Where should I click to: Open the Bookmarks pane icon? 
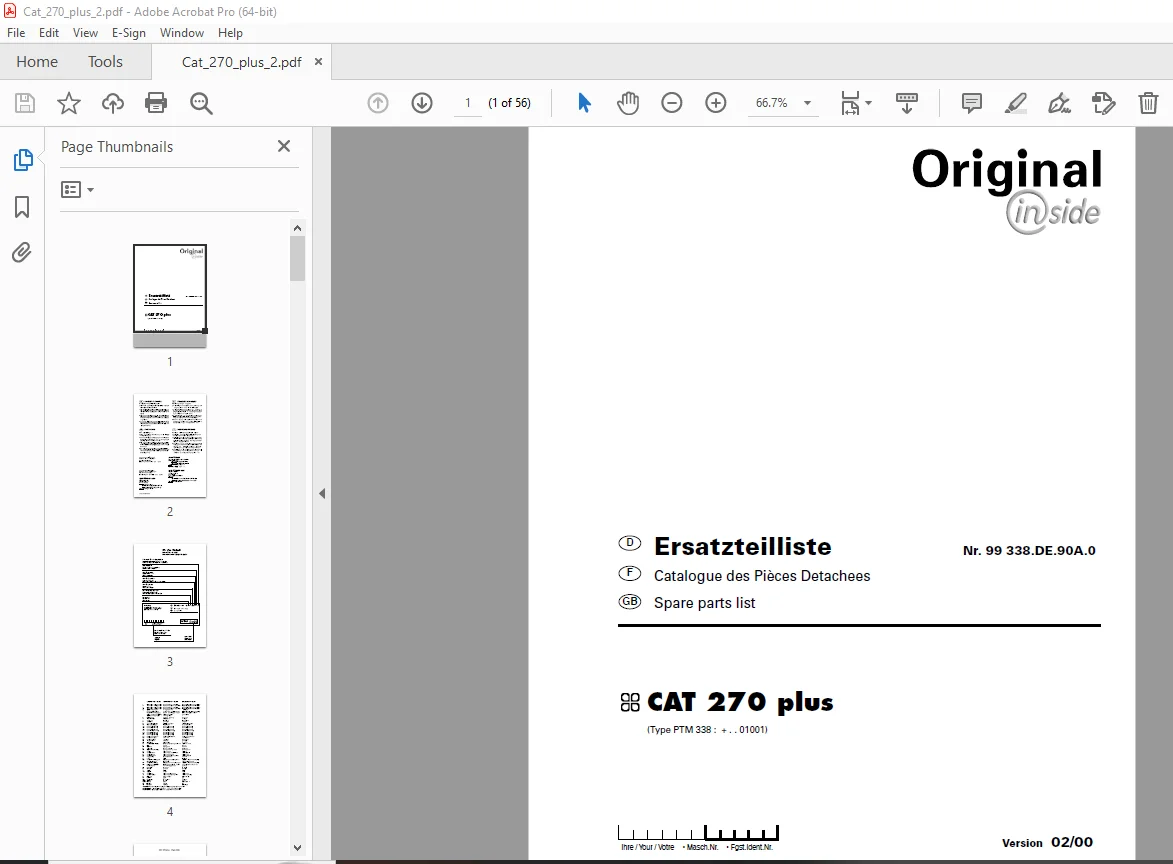click(22, 207)
